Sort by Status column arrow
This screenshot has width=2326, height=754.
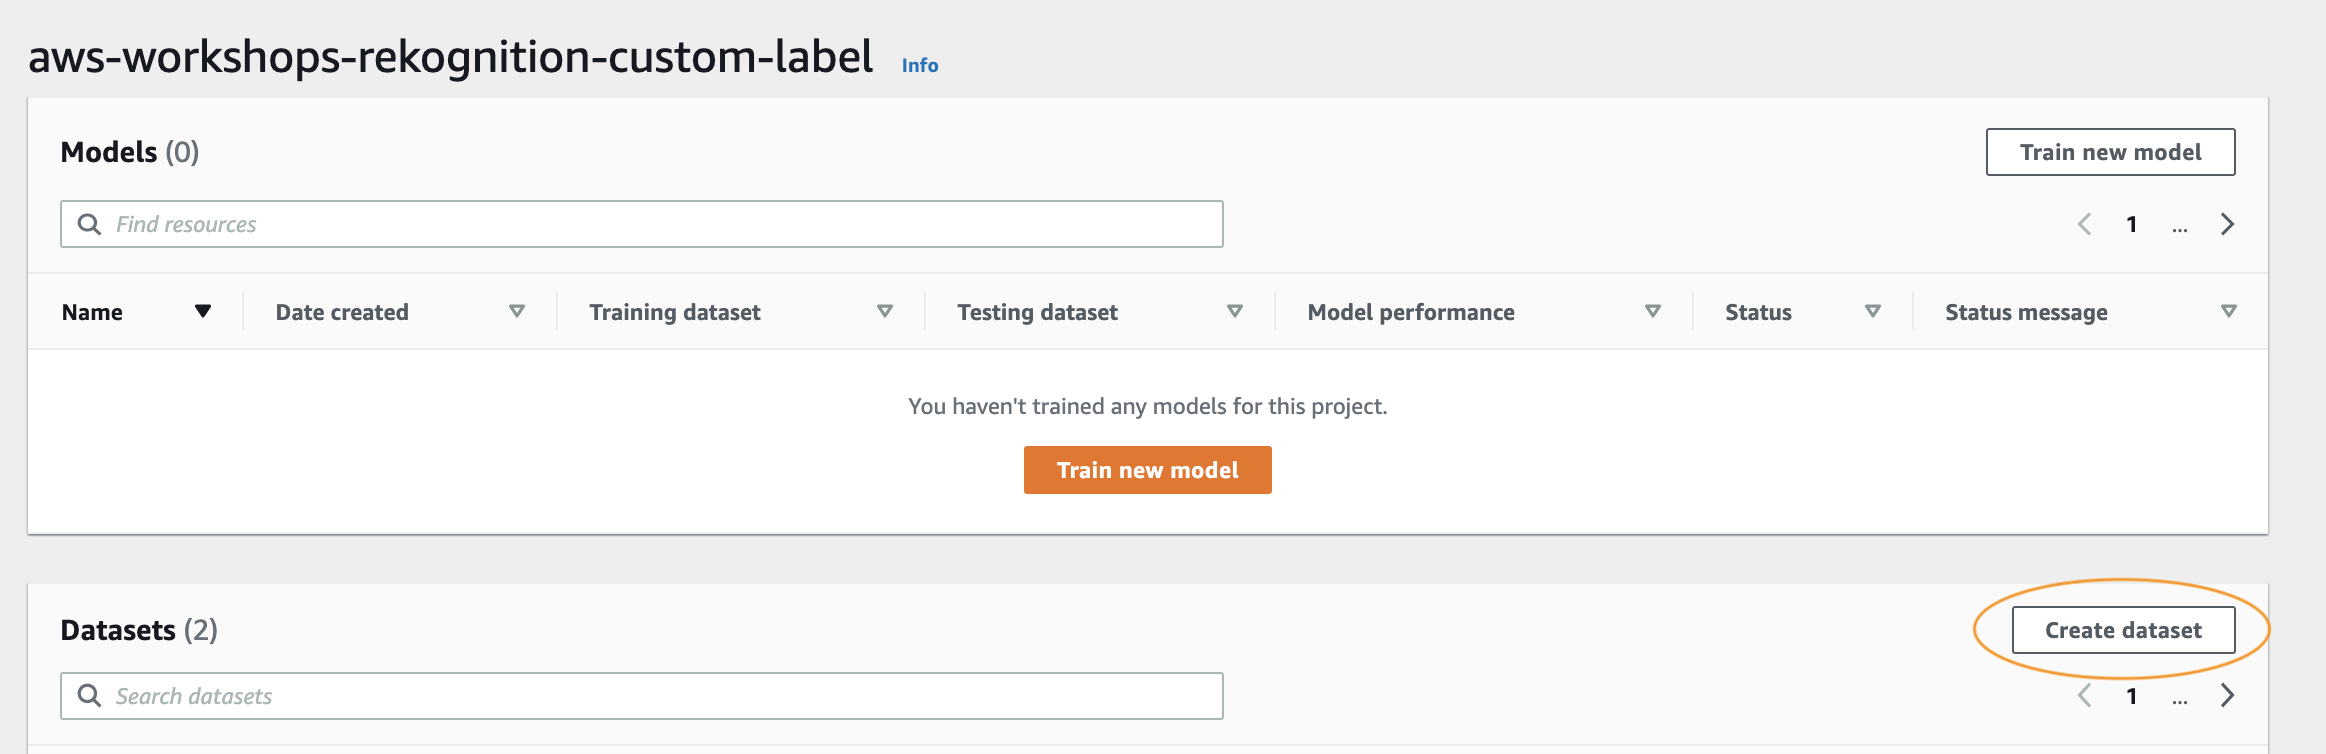coord(1873,311)
